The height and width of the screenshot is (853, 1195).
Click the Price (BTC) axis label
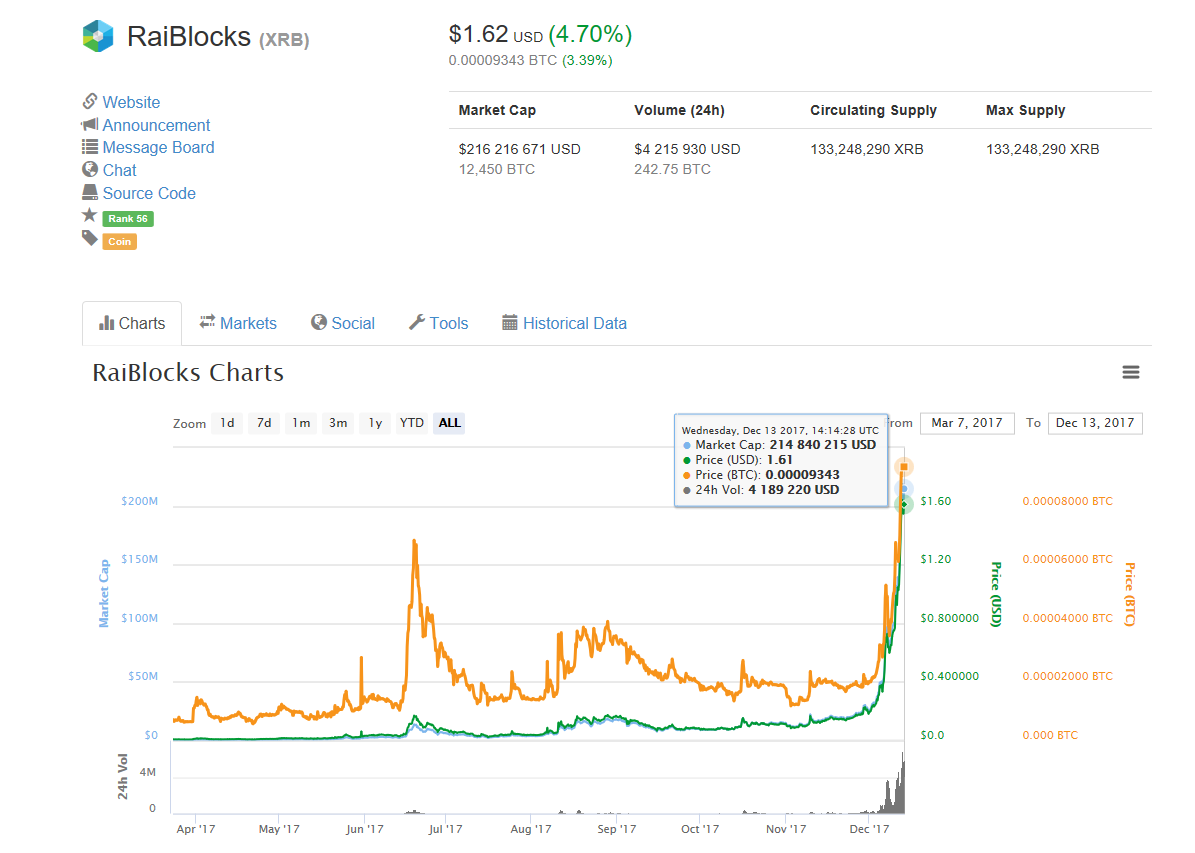(1130, 594)
